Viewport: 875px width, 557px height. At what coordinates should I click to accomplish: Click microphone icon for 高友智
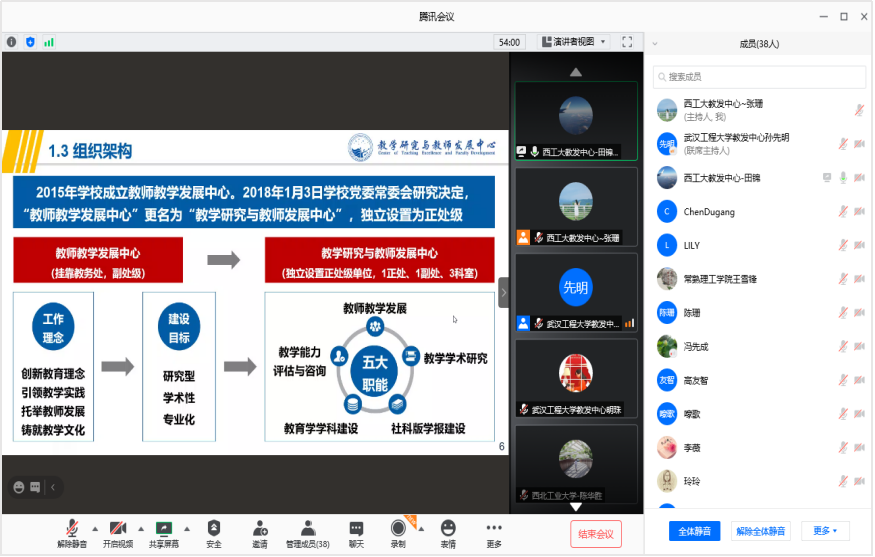point(843,381)
